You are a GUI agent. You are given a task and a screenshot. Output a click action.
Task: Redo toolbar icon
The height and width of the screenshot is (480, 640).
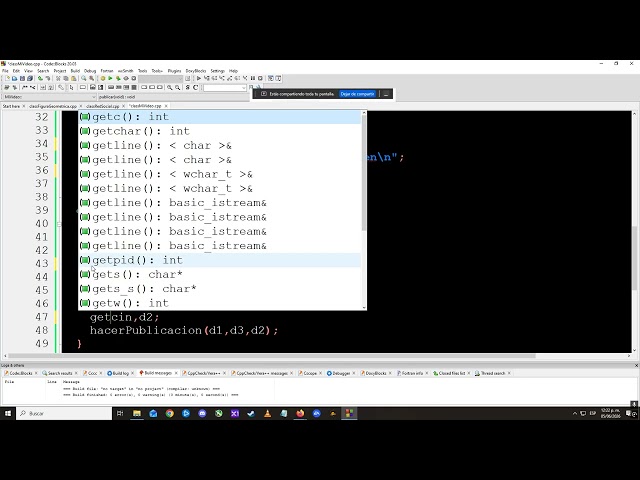click(x=48, y=78)
